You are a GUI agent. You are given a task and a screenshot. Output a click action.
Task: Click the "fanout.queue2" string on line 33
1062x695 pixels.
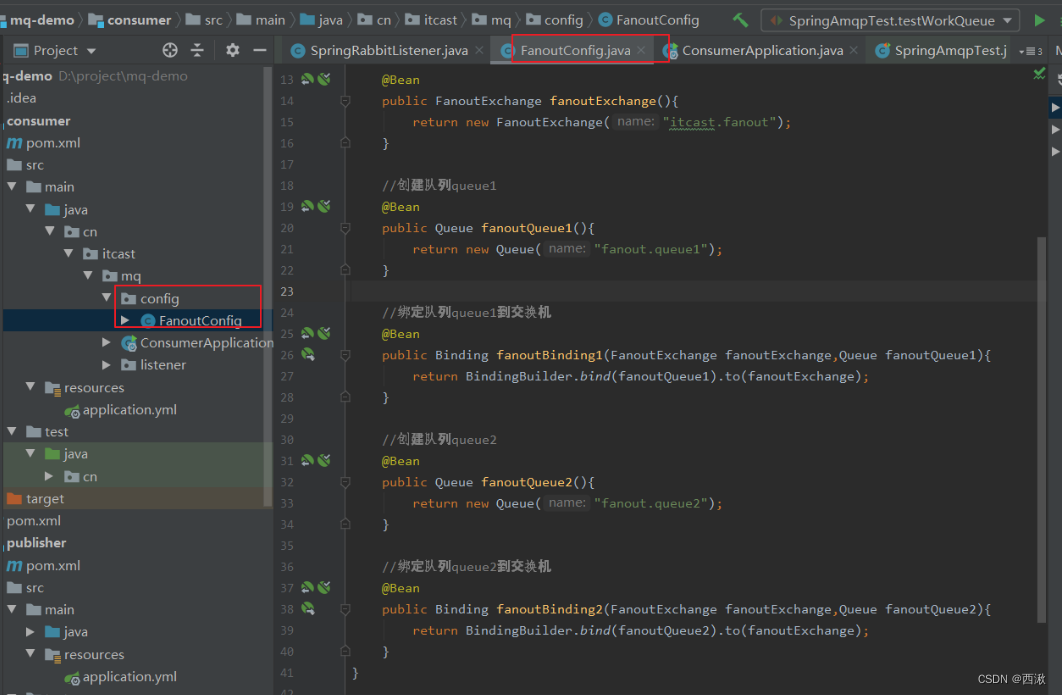click(x=650, y=503)
